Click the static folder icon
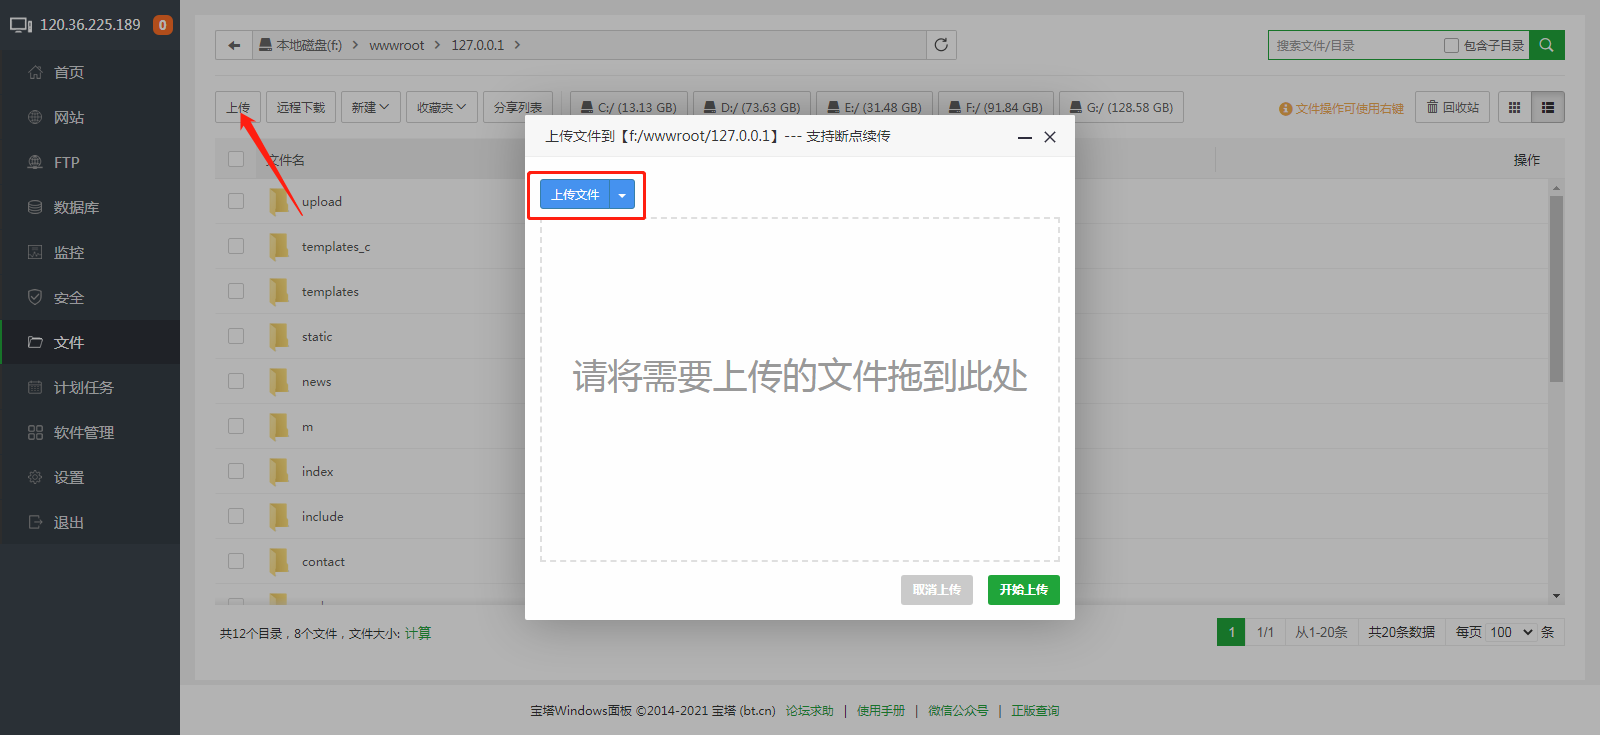 tap(279, 336)
